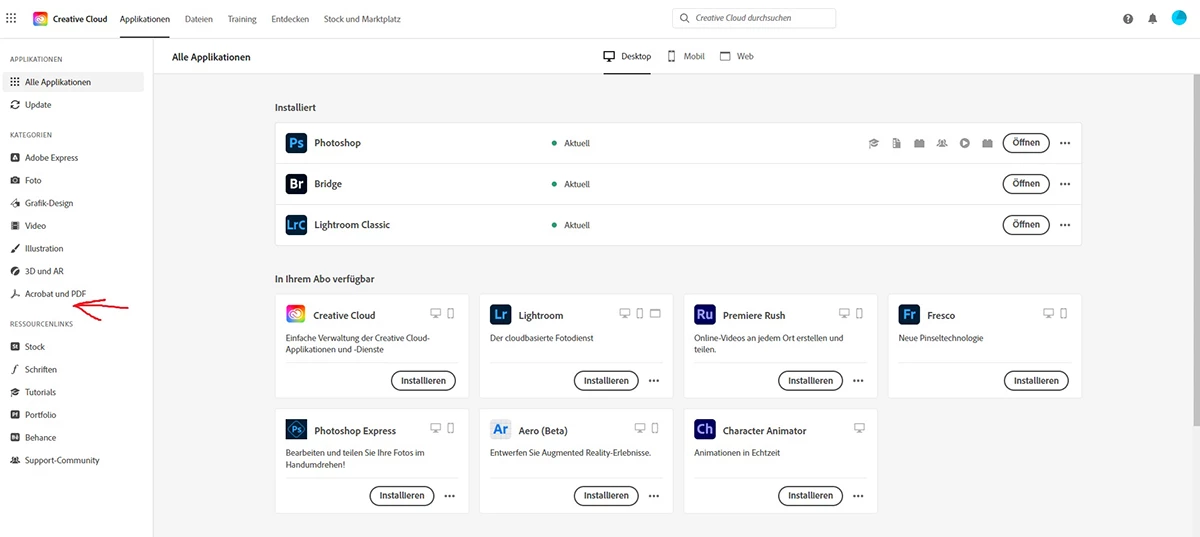This screenshot has width=1200, height=537.
Task: Focus the Creative Cloud durchsuchen search field
Action: pyautogui.click(x=754, y=18)
